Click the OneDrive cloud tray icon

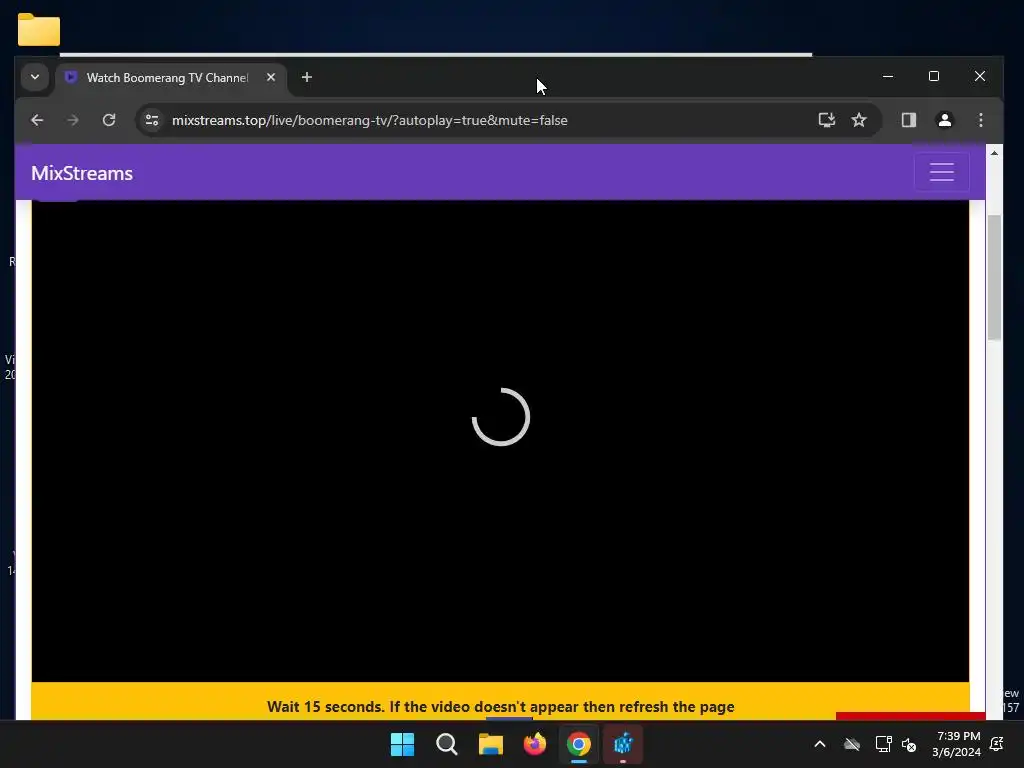click(852, 744)
